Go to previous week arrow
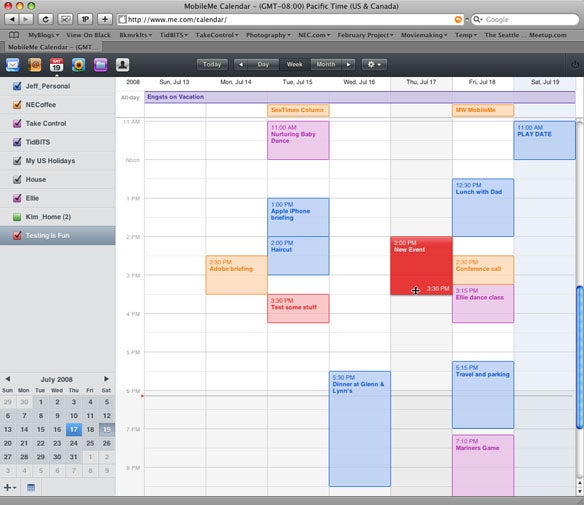 click(x=241, y=64)
